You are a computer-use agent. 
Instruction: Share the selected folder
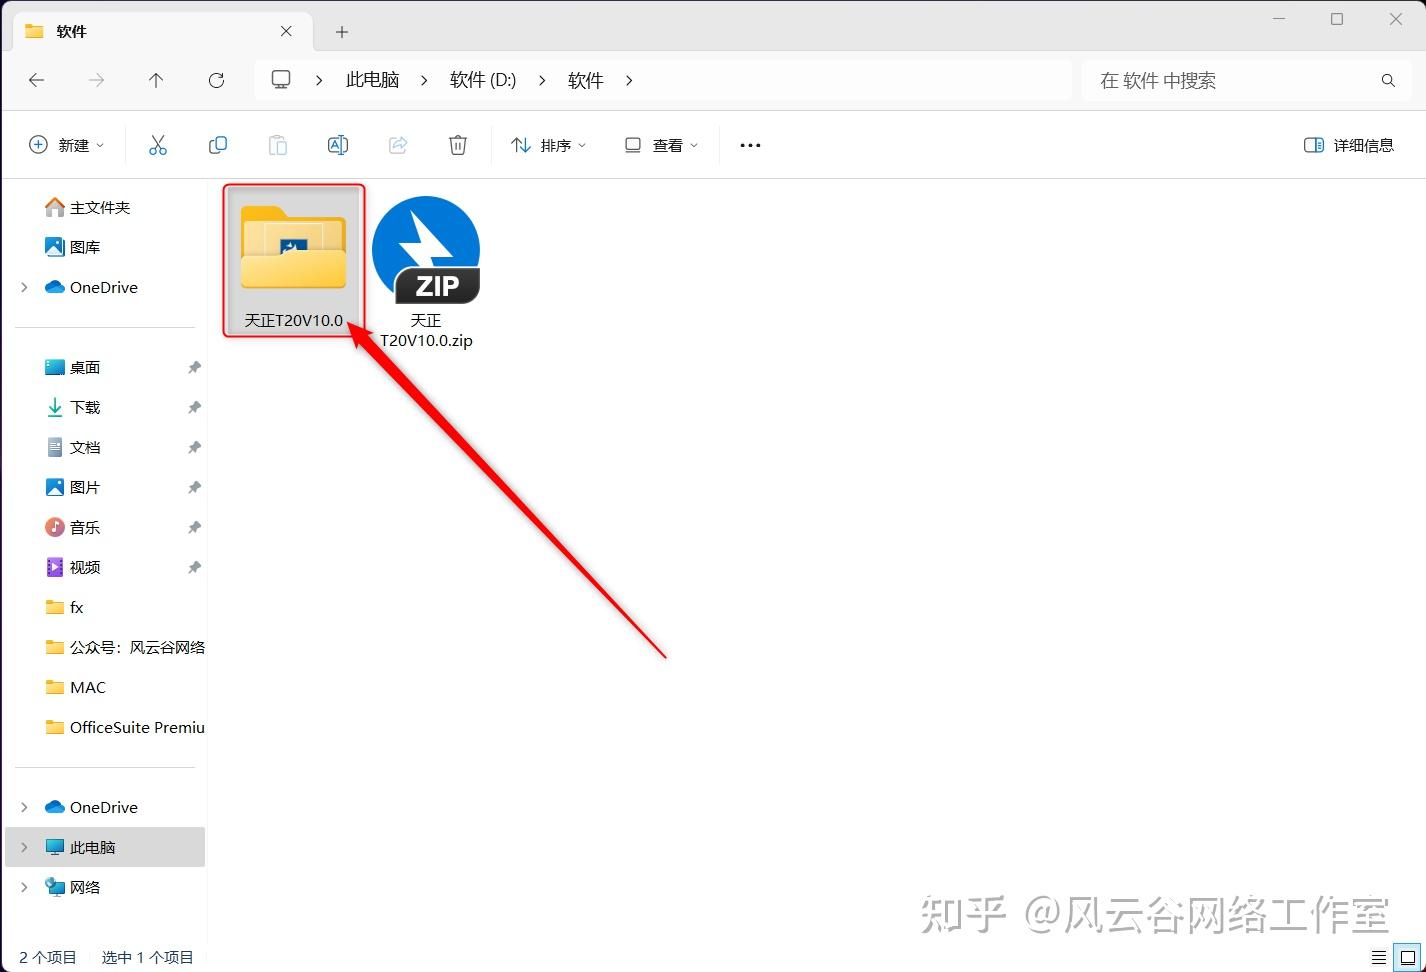click(x=398, y=144)
